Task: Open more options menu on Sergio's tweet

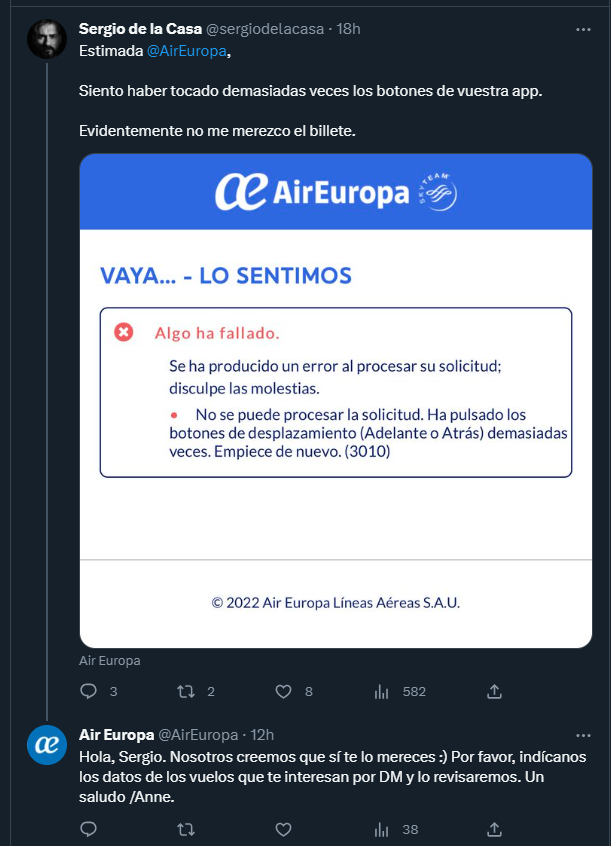Action: click(583, 29)
